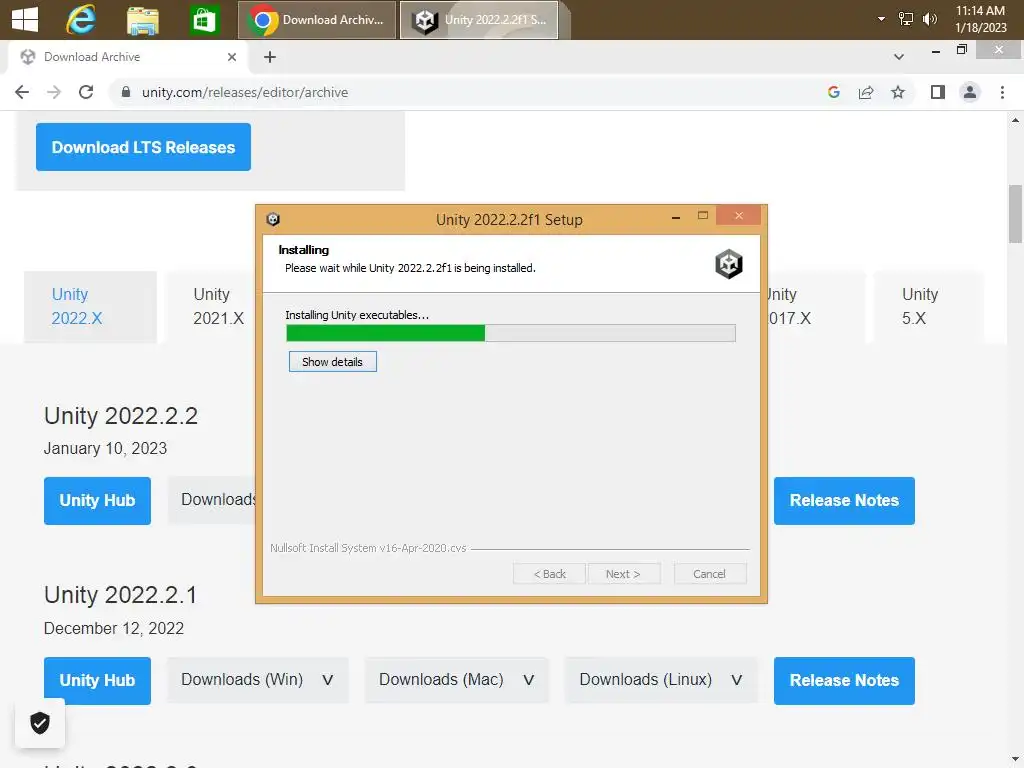Expand Downloads (Mac) for Unity 2022.2.1
This screenshot has height=768, width=1024.
[x=456, y=680]
